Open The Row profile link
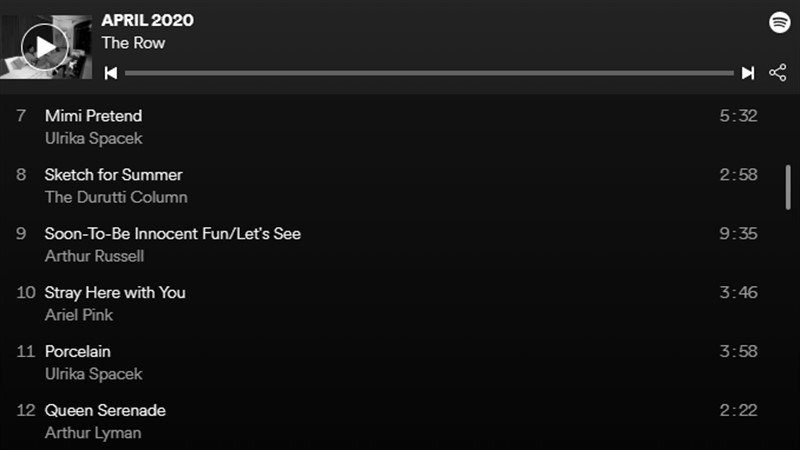This screenshot has height=450, width=800. click(133, 43)
